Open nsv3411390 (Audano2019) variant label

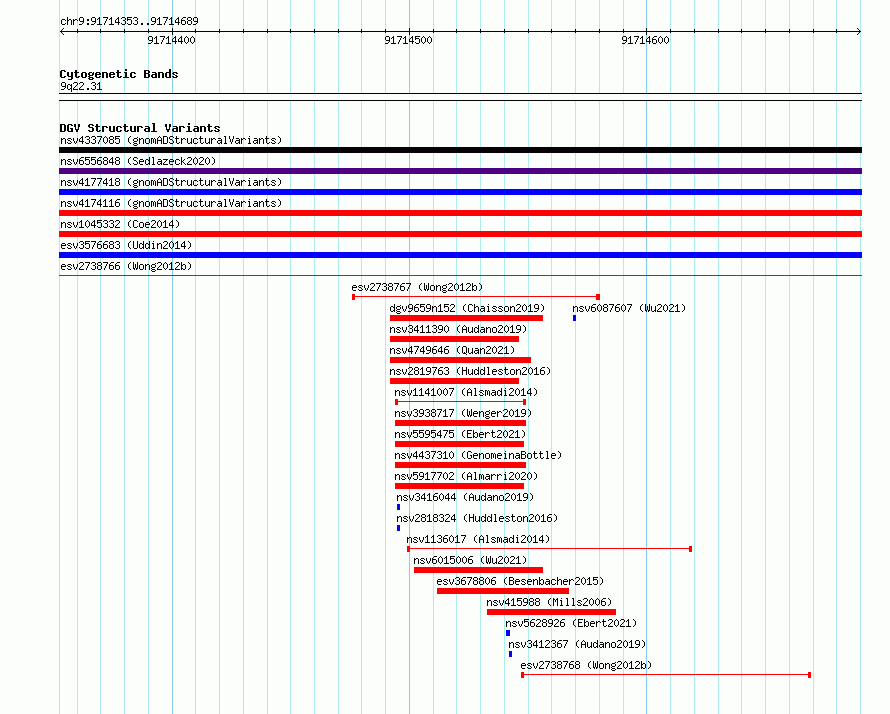tap(458, 329)
